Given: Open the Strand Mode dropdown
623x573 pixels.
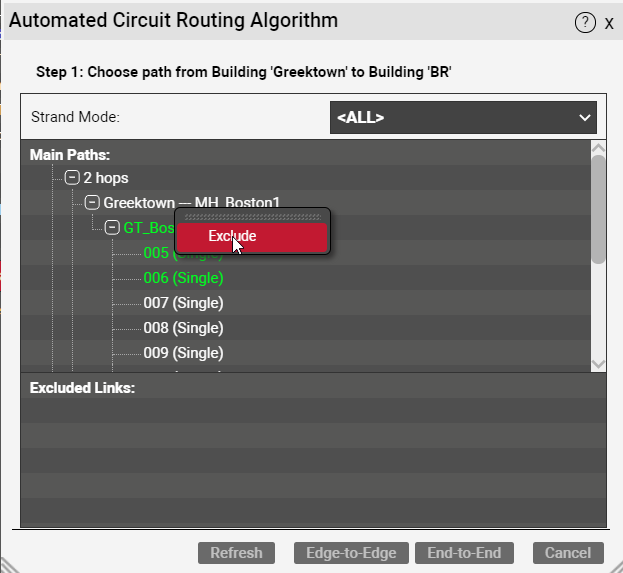Looking at the screenshot, I should [463, 118].
